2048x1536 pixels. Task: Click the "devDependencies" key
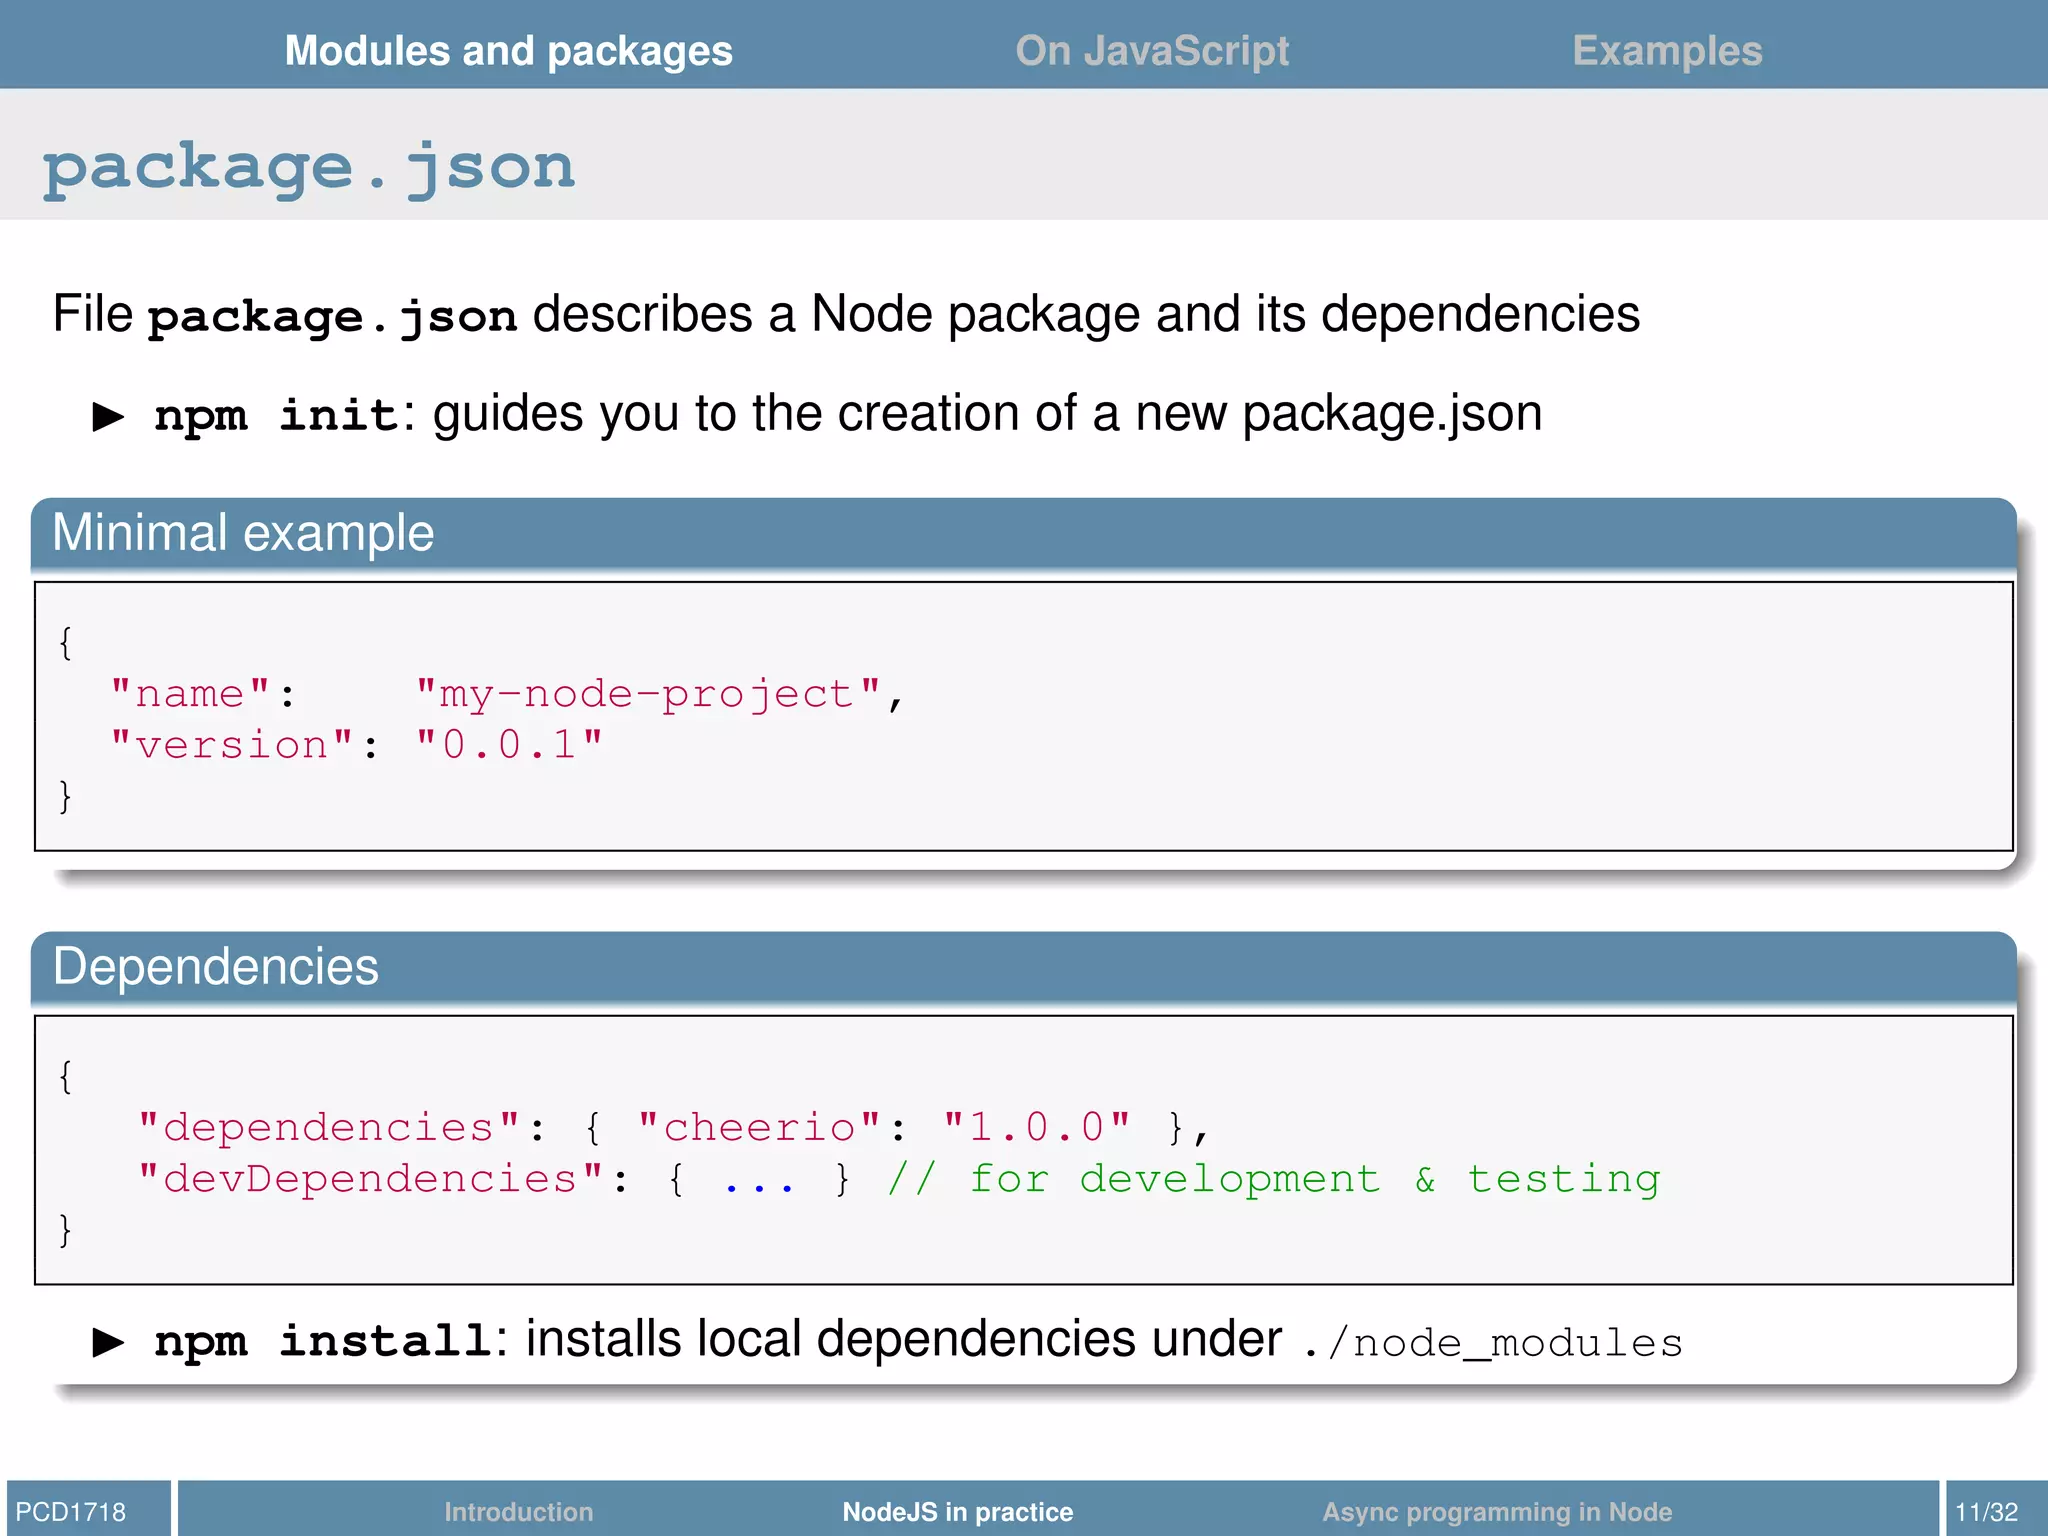[371, 1179]
